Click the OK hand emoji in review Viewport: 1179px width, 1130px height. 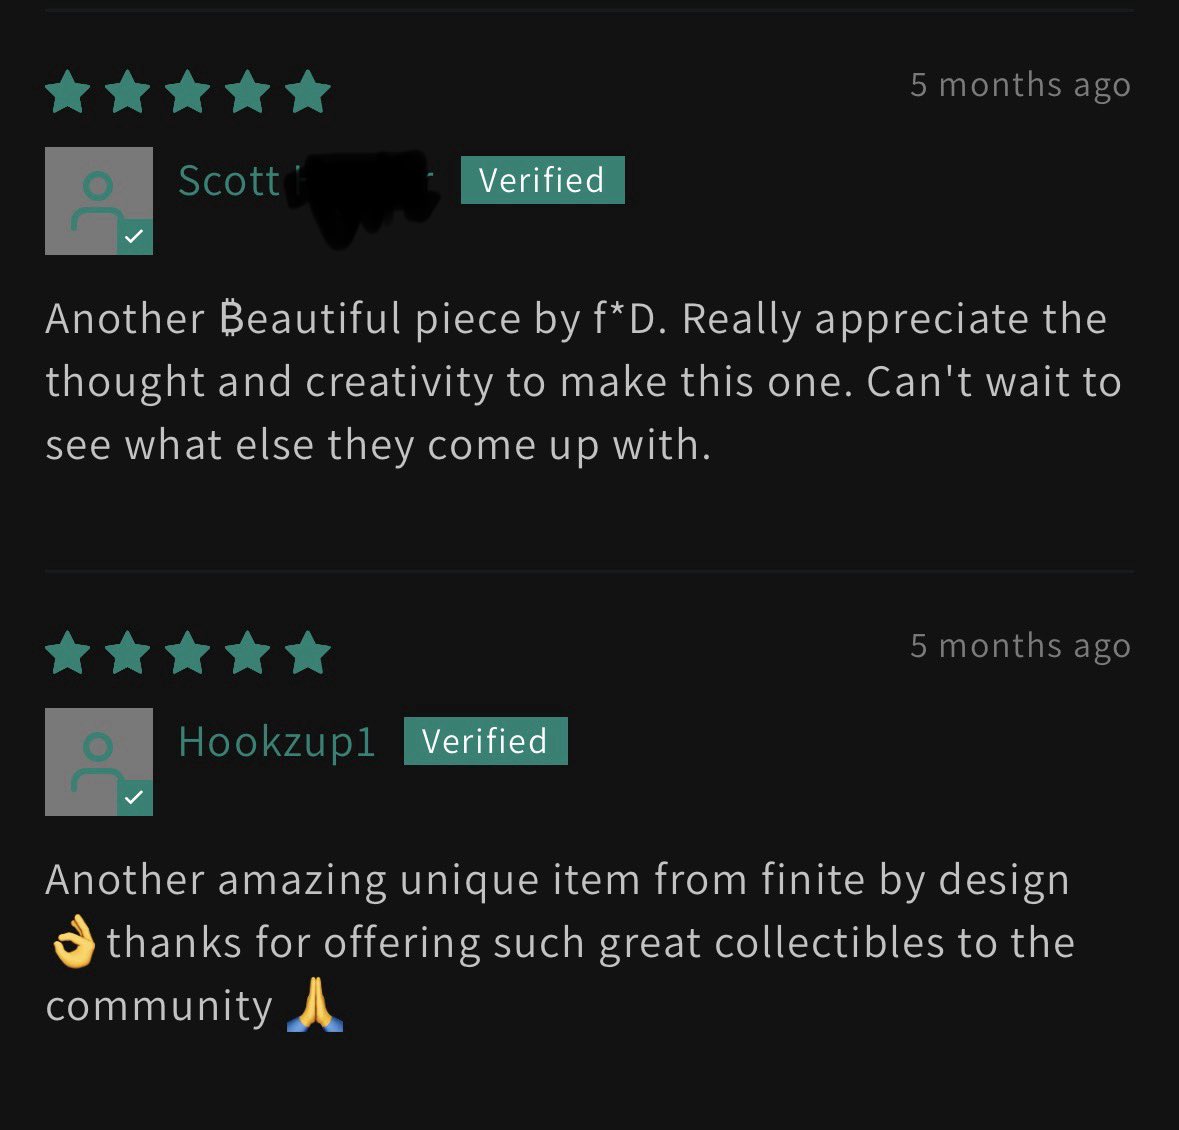point(74,943)
